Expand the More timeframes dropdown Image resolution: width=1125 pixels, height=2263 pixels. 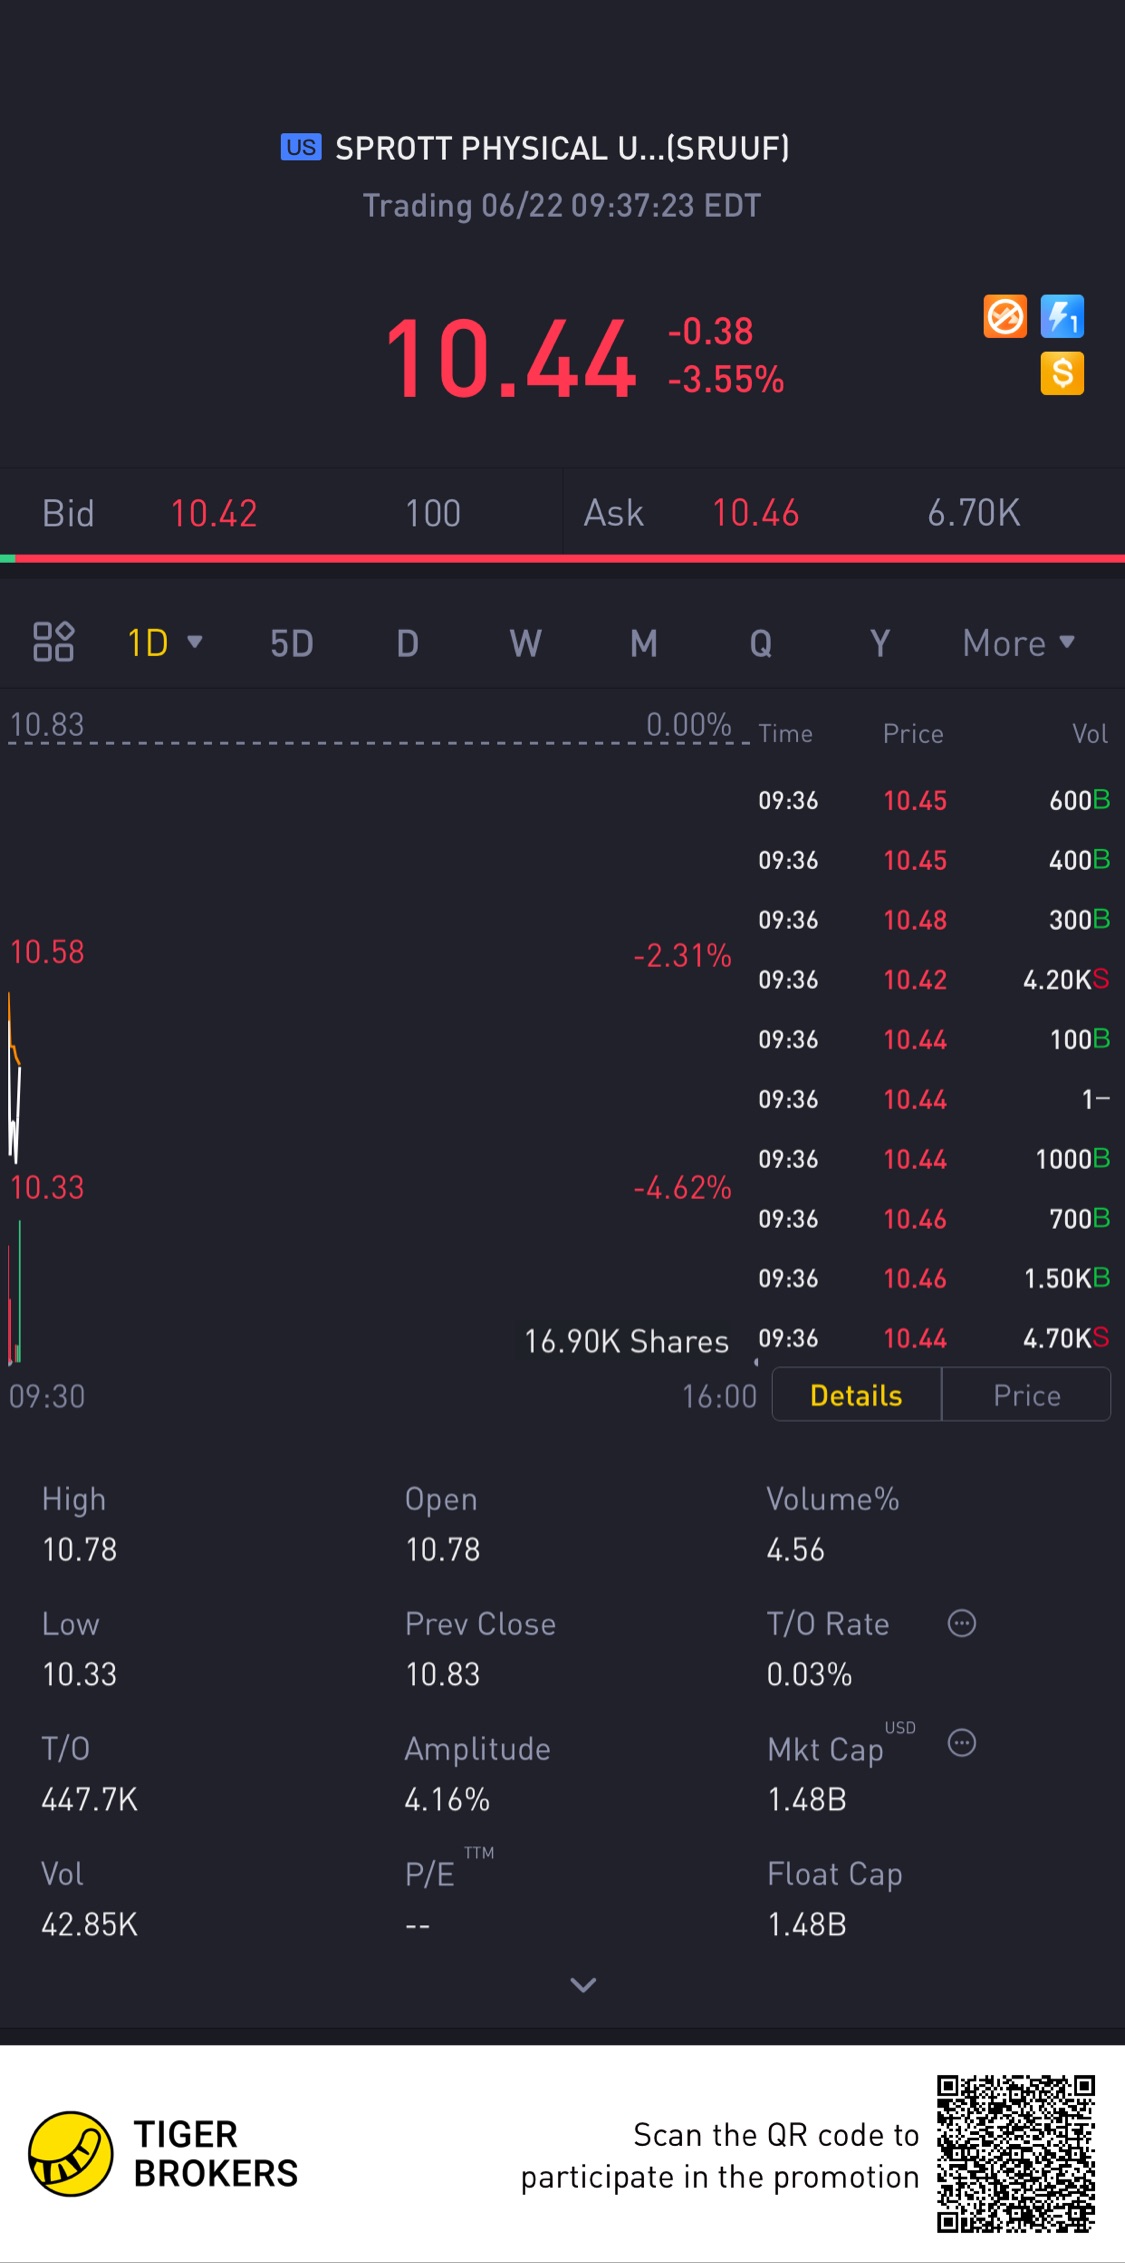pos(1018,643)
